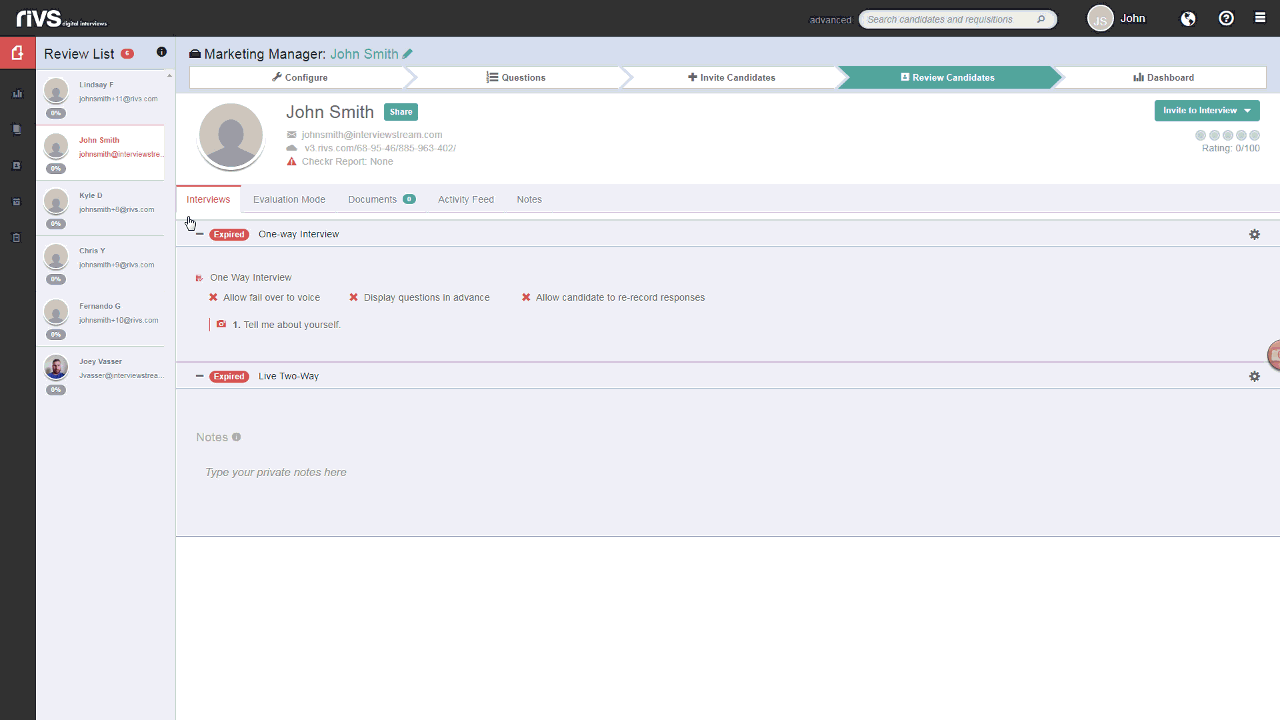Screen dimensions: 1280x720
Task: Click the search magnifier icon
Action: click(1041, 19)
